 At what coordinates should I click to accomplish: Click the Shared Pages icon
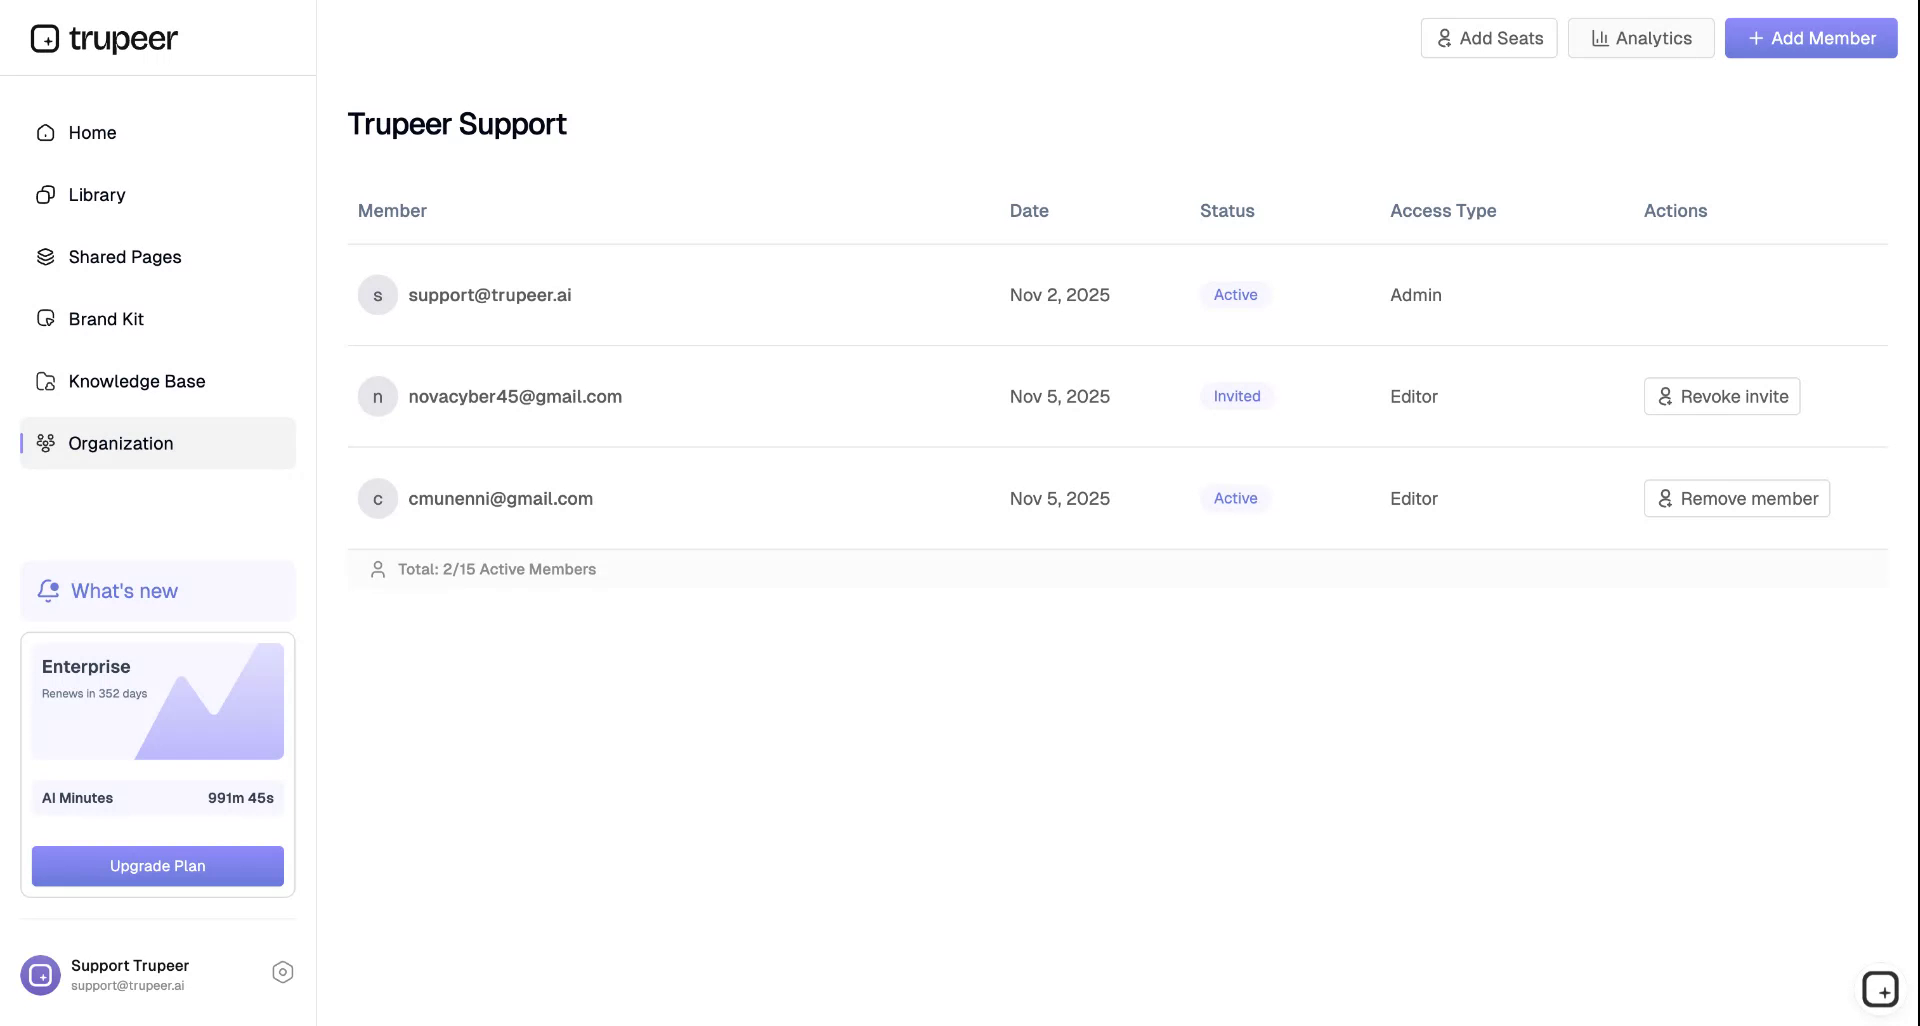(45, 256)
